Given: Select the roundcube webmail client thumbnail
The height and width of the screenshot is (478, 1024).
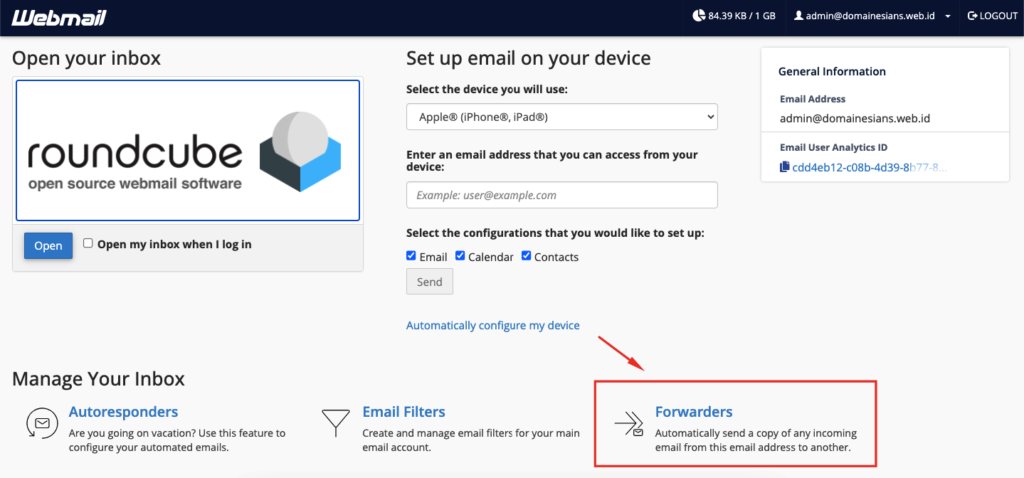Looking at the screenshot, I should [x=188, y=150].
